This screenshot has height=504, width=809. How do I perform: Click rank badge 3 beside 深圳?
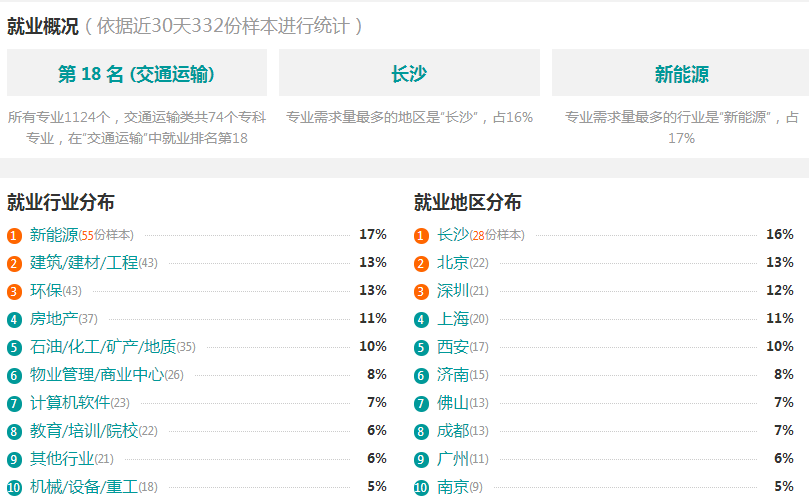click(421, 291)
